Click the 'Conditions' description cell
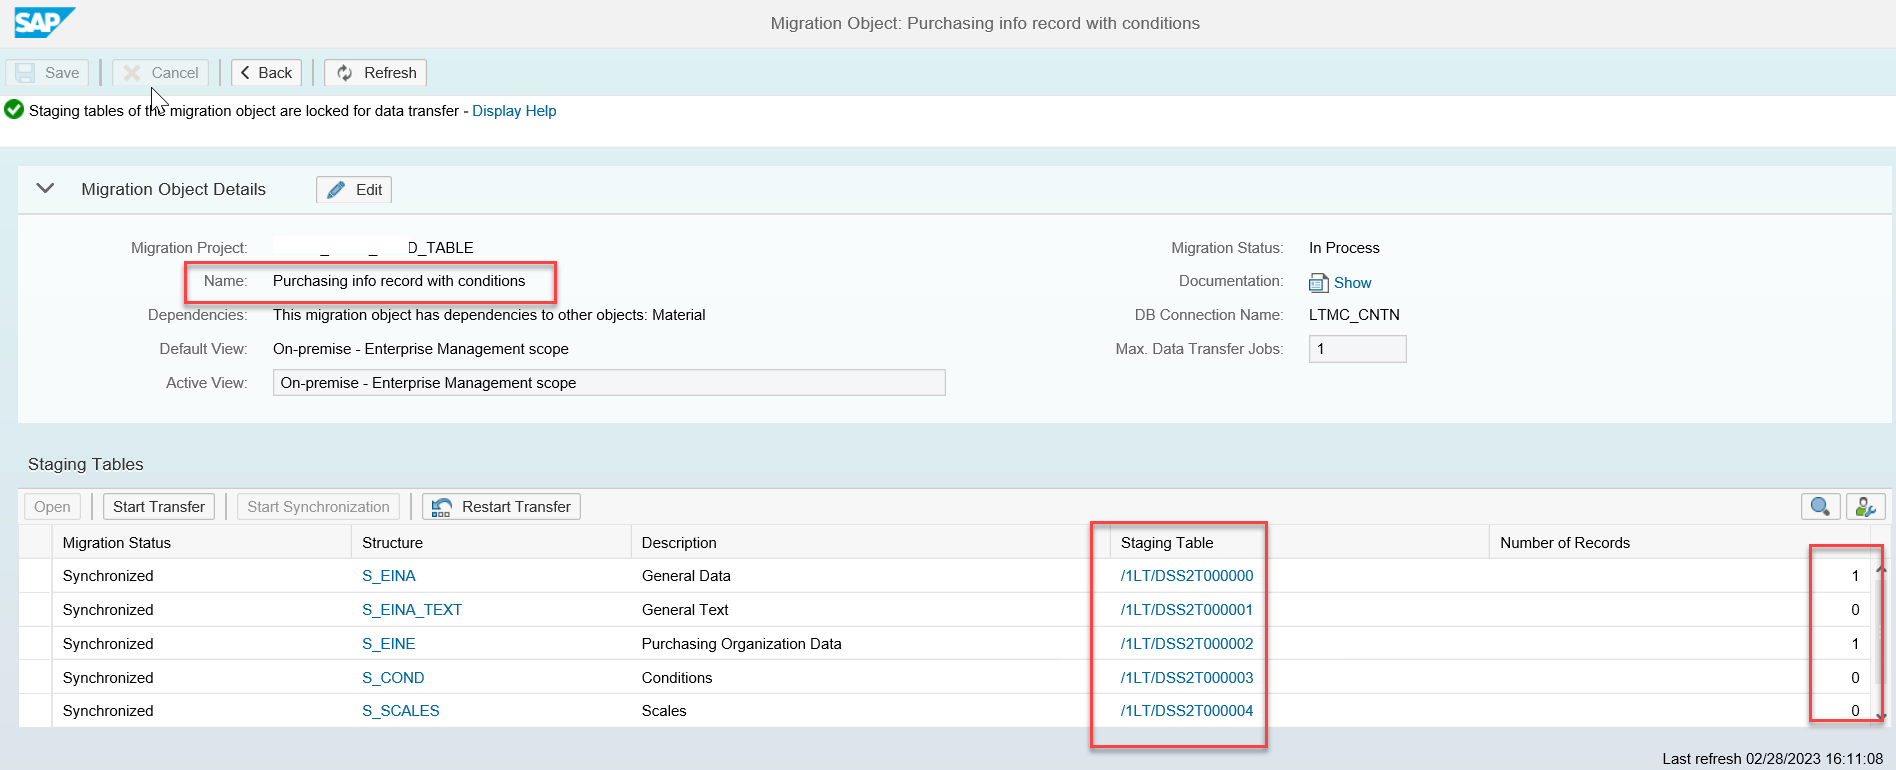Image resolution: width=1896 pixels, height=770 pixels. pos(677,678)
